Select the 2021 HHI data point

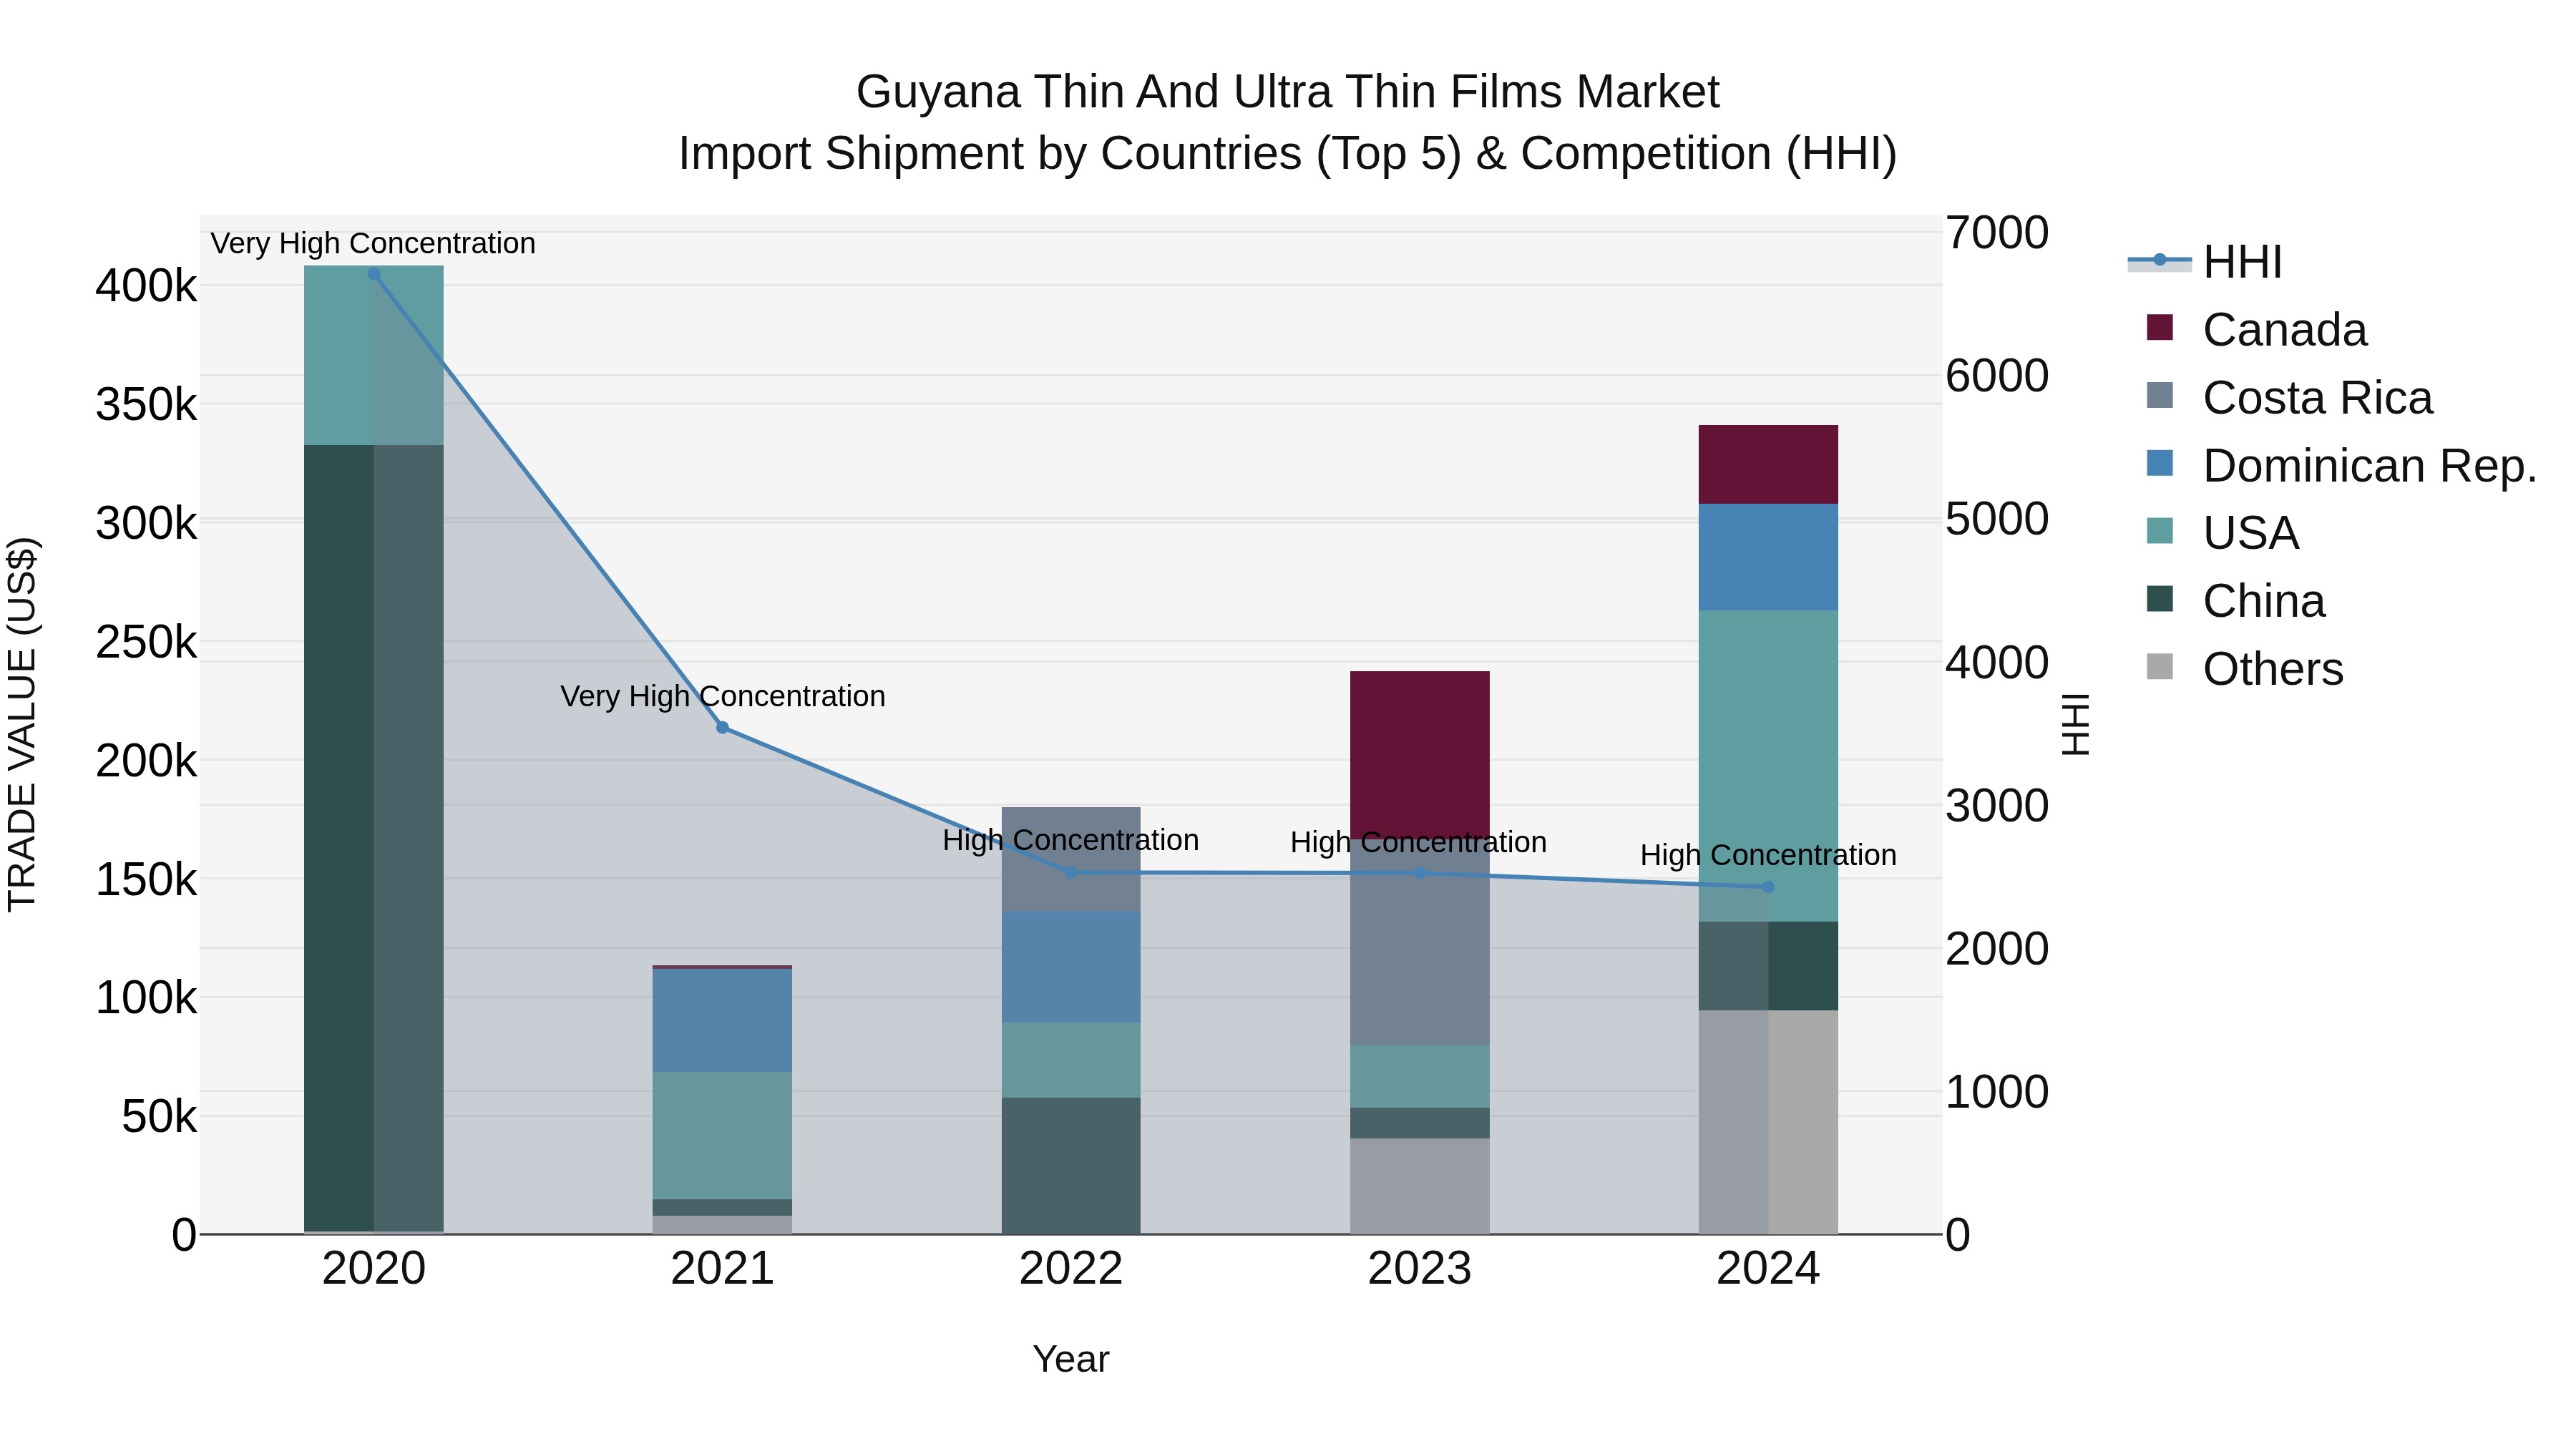[x=723, y=728]
